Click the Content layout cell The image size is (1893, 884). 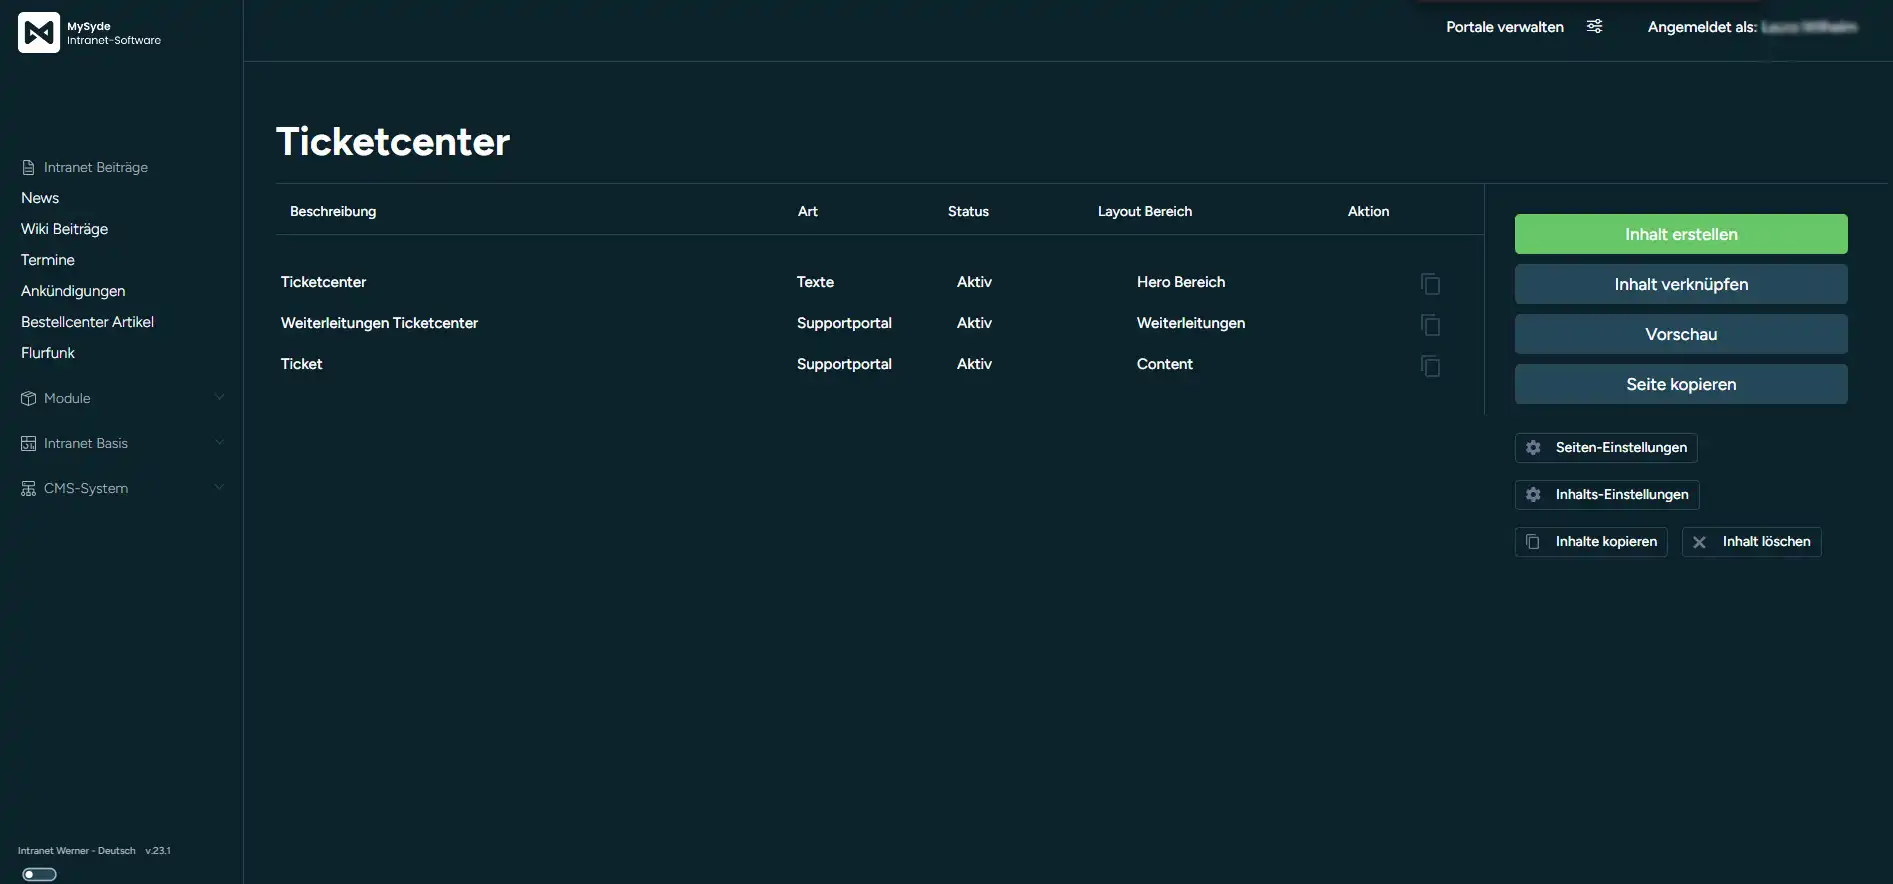pos(1165,364)
